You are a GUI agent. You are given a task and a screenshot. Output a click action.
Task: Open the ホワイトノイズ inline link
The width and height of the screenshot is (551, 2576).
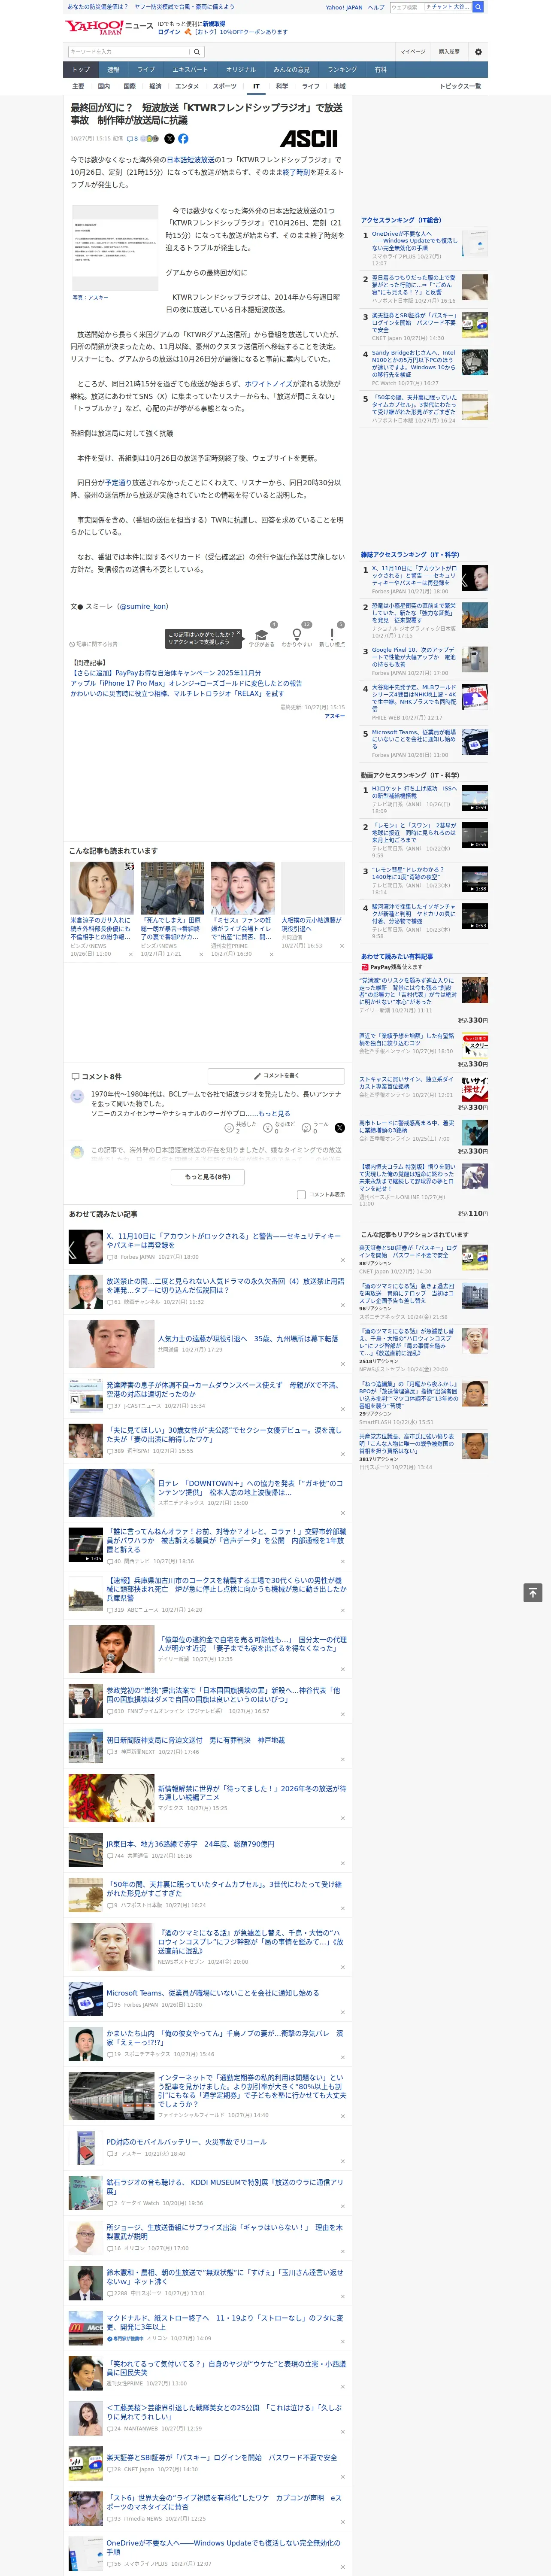(x=269, y=383)
